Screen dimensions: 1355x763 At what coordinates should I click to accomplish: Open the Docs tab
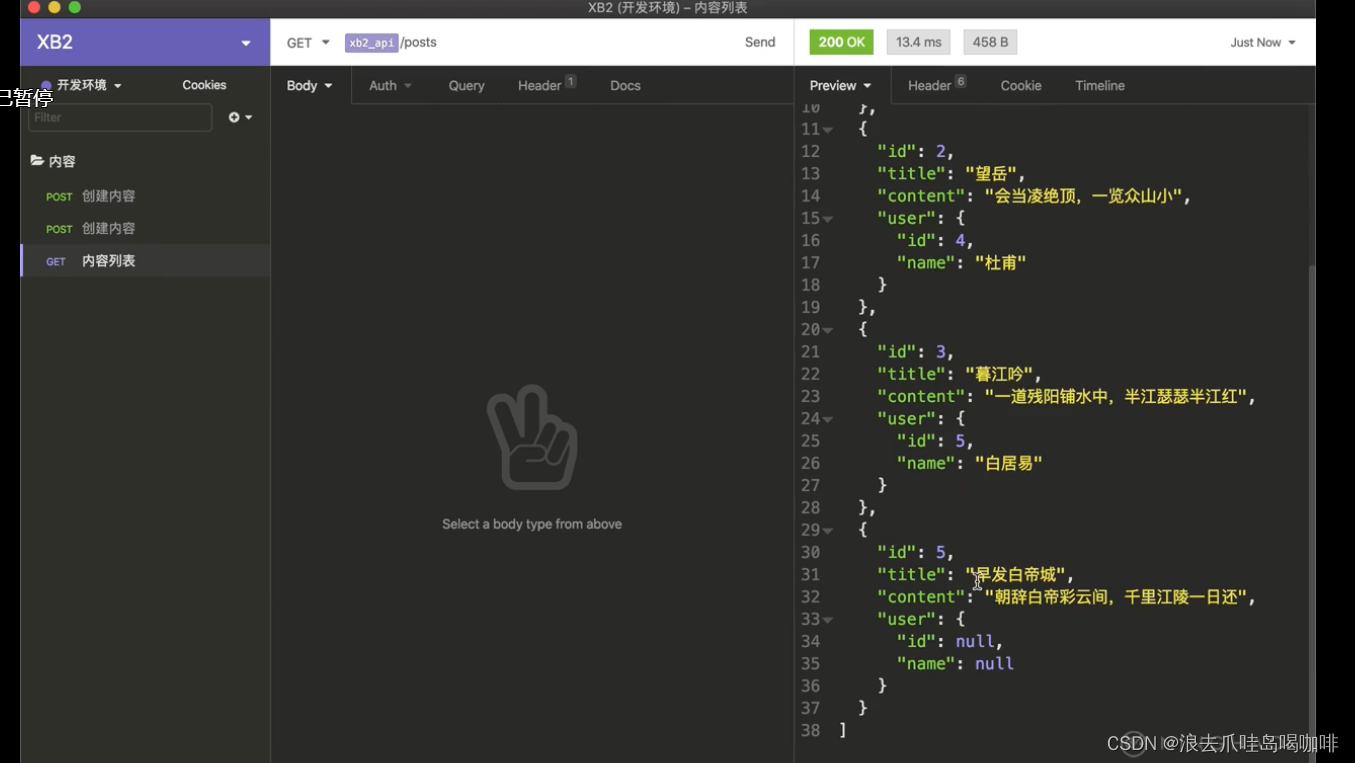625,85
